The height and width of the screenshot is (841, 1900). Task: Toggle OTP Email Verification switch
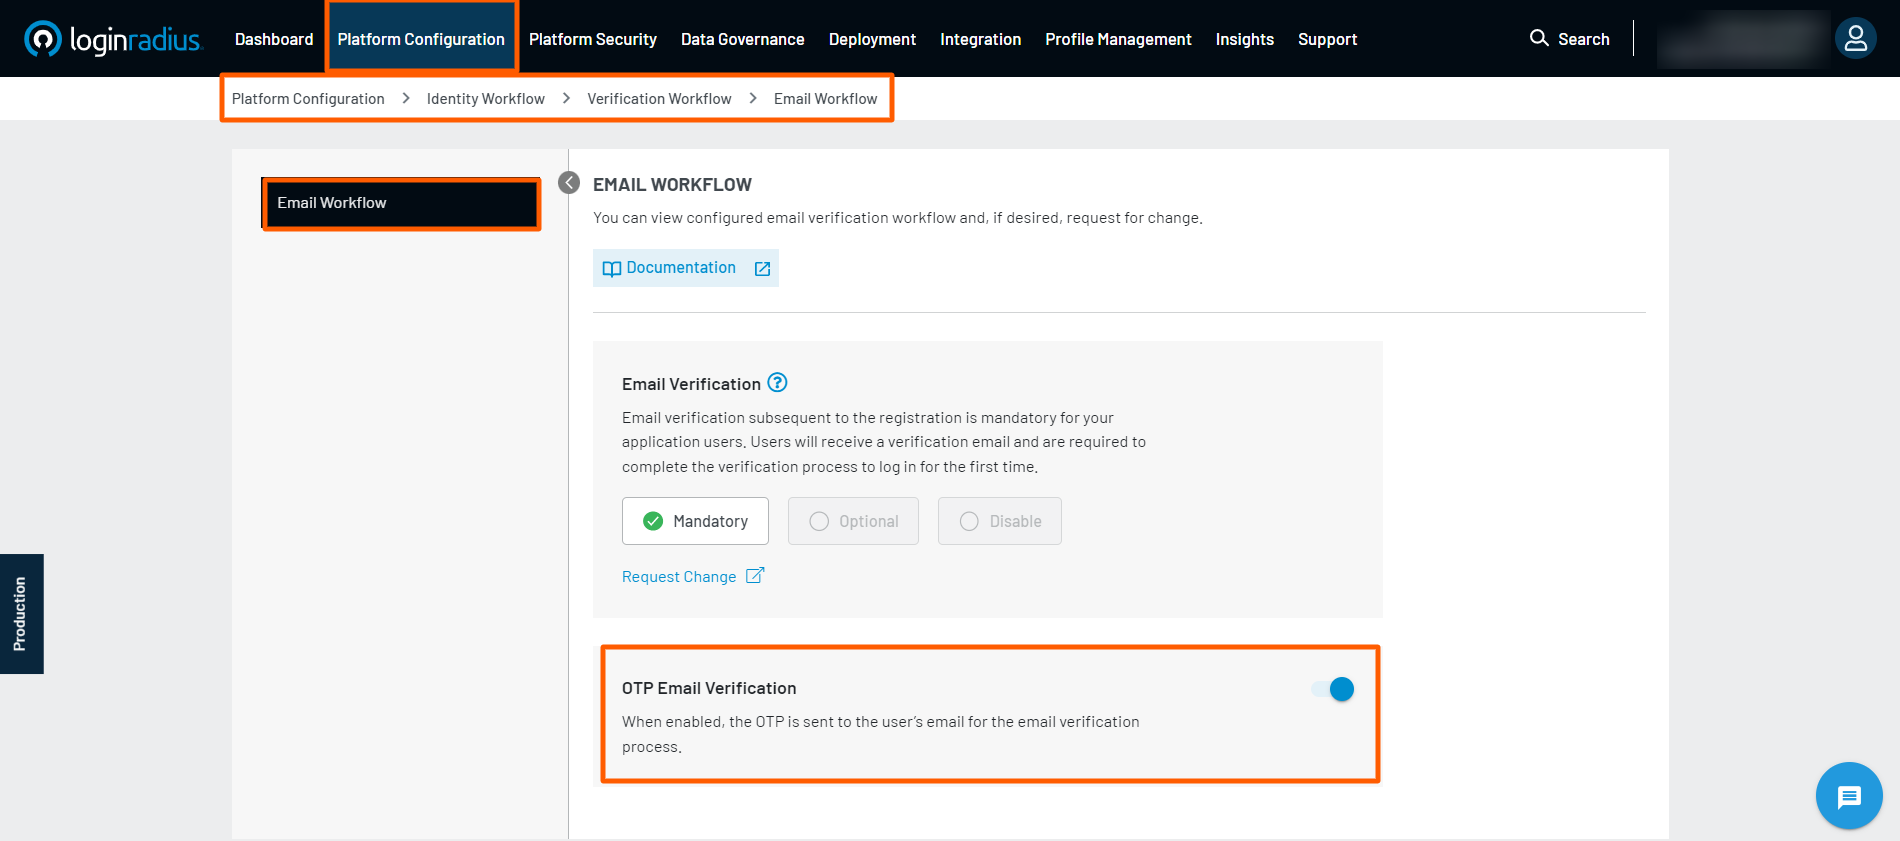click(1334, 689)
